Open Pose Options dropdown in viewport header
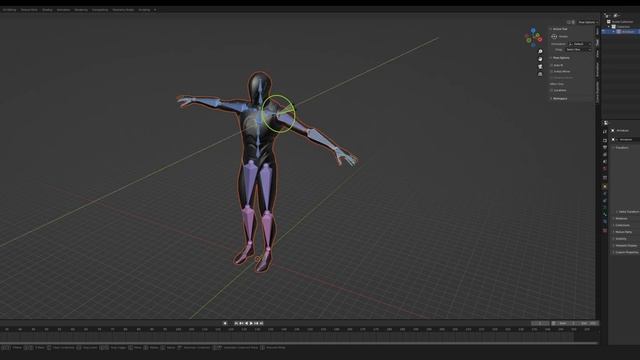Viewport: 640px width, 360px height. click(588, 22)
